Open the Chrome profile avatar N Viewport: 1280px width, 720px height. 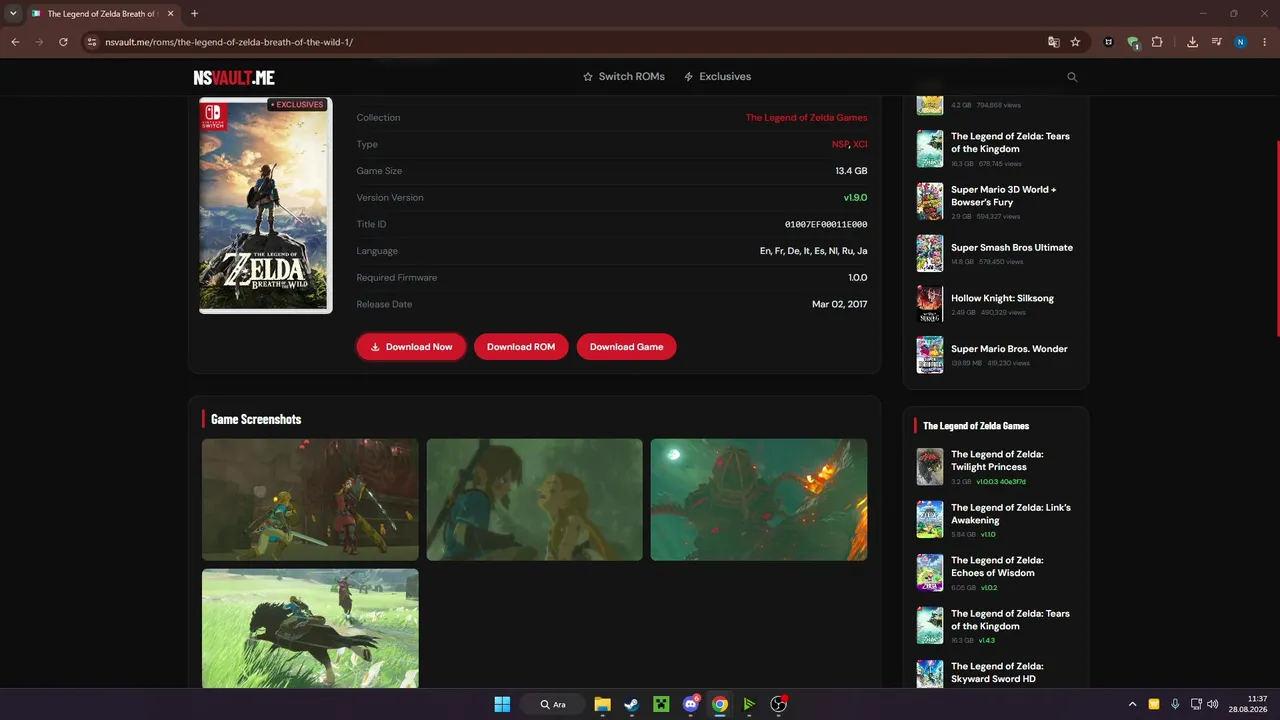[x=1241, y=42]
